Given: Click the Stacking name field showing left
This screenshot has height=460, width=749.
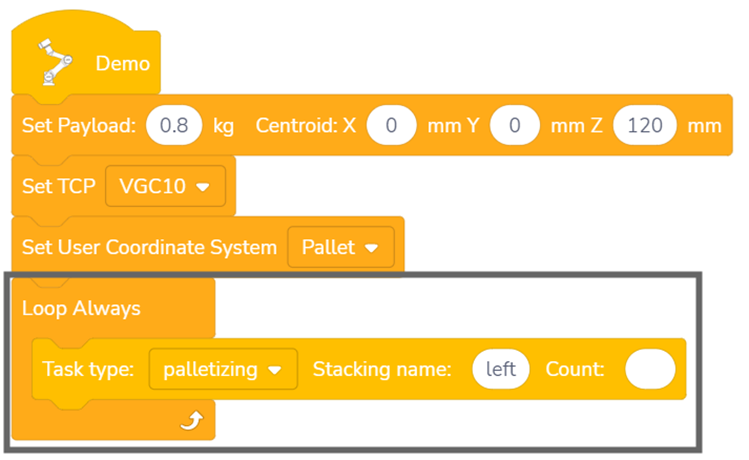Looking at the screenshot, I should point(501,369).
